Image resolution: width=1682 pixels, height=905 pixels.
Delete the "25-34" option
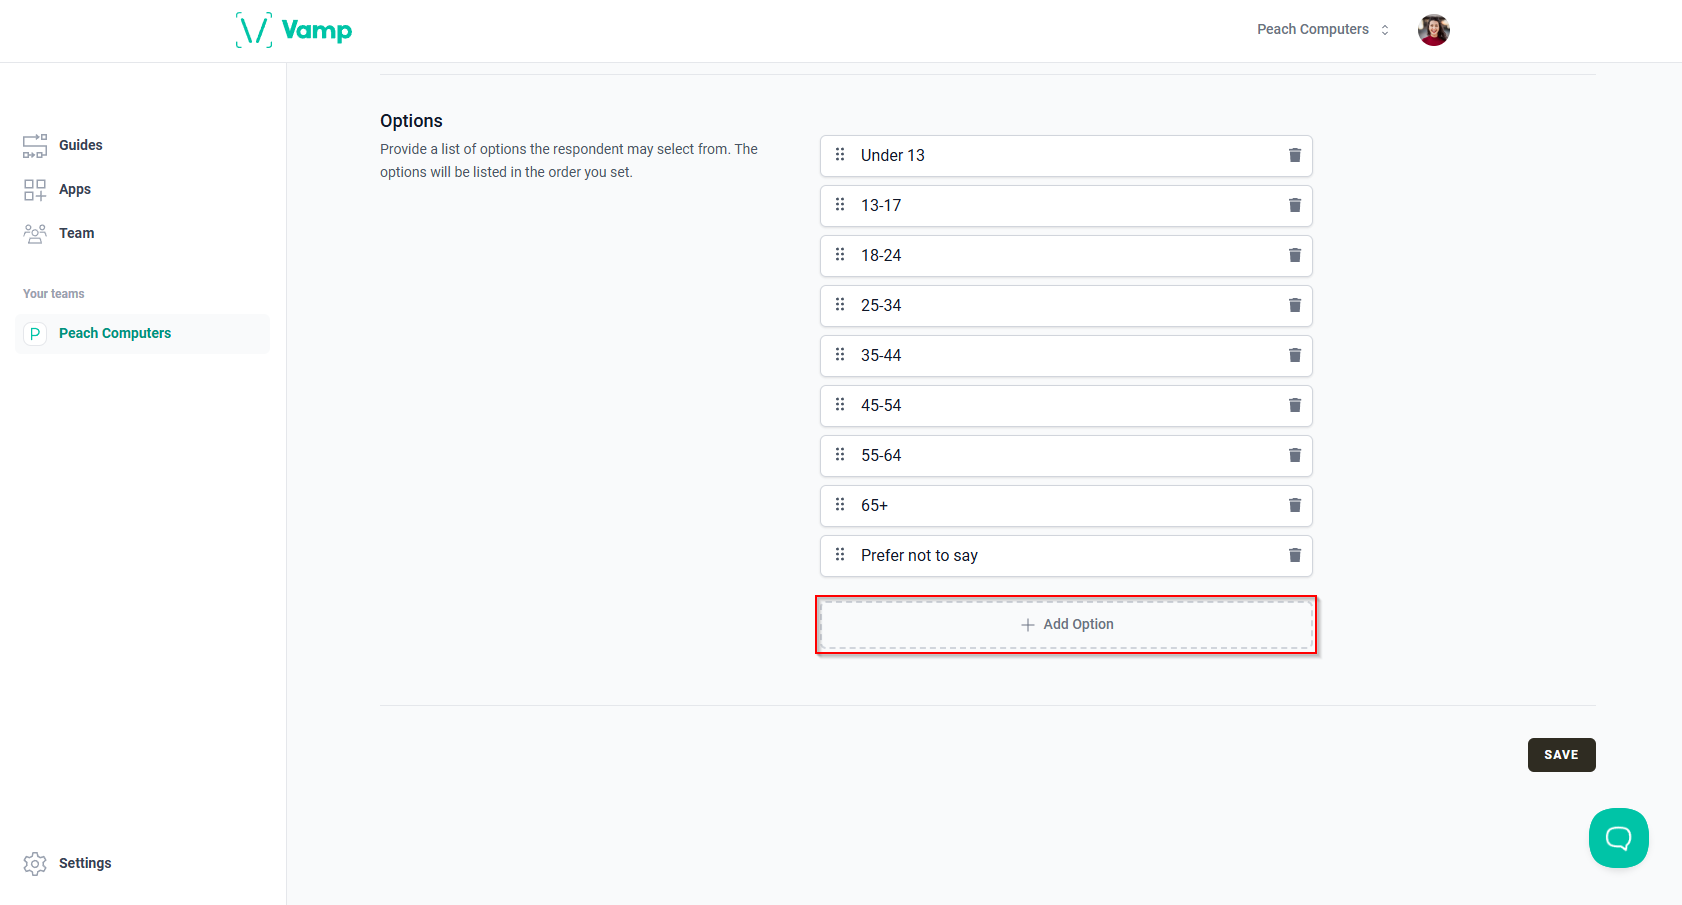click(x=1294, y=305)
